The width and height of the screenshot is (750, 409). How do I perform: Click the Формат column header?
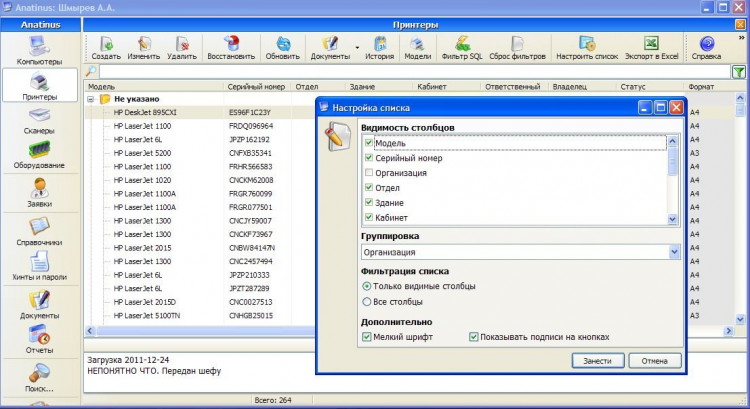(x=709, y=87)
